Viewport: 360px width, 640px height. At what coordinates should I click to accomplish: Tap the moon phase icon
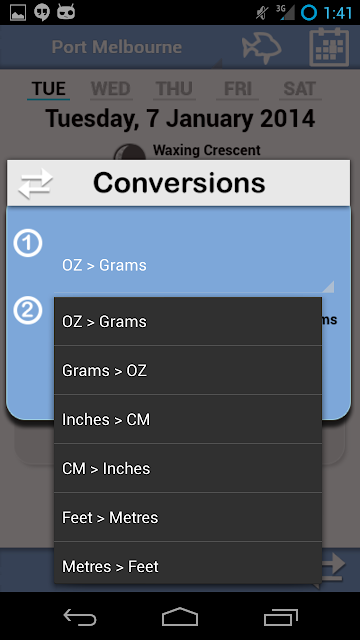(x=129, y=153)
